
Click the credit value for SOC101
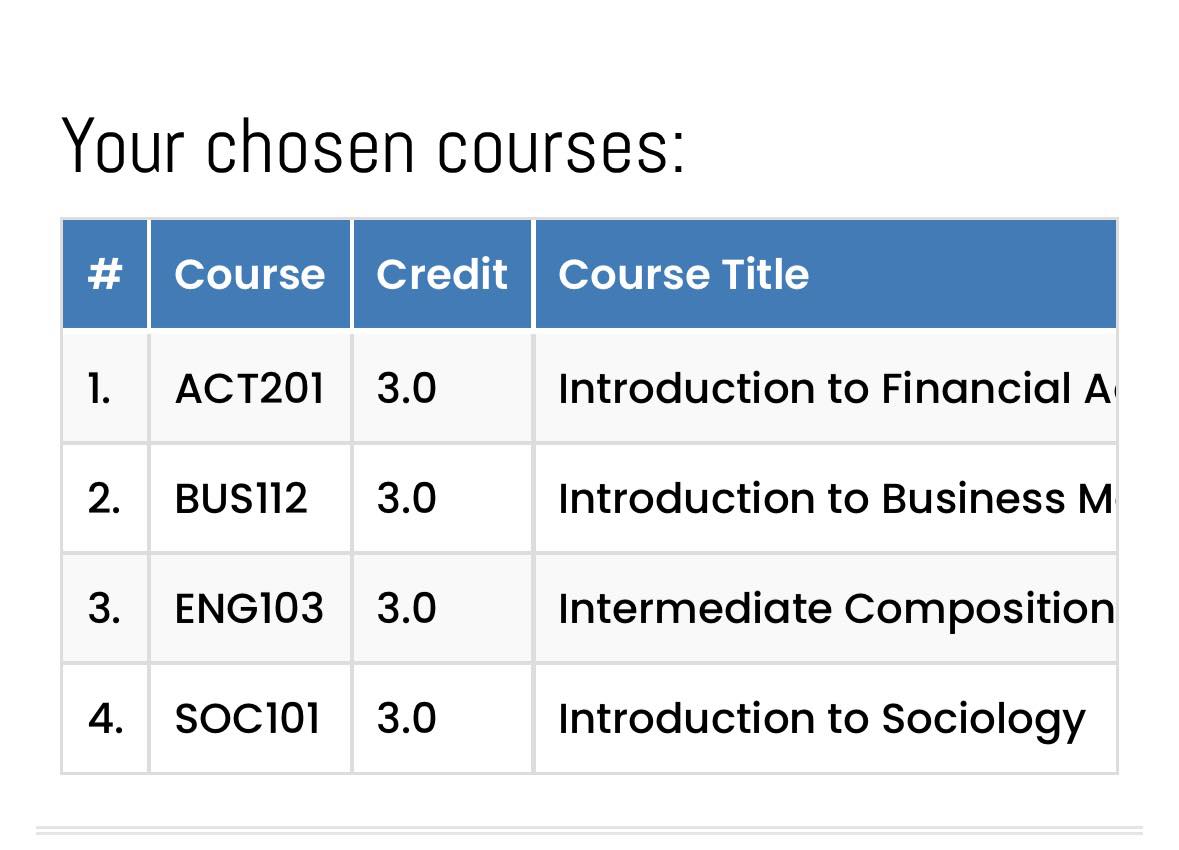coord(406,718)
